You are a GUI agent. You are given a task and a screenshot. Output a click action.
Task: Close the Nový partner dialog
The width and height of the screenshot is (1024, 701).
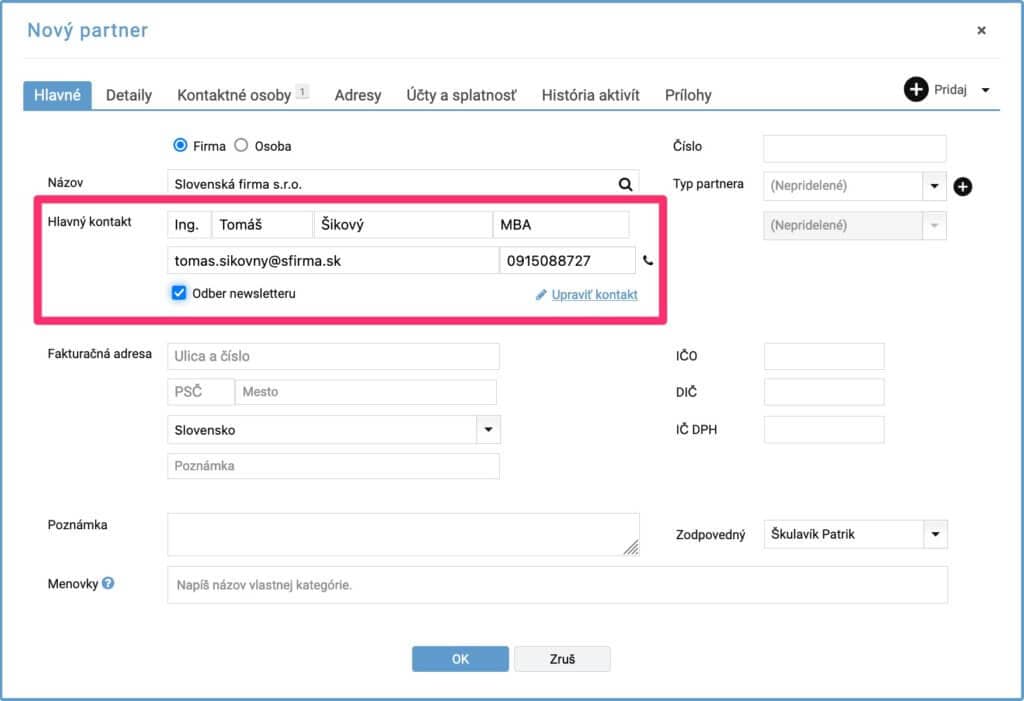[981, 30]
